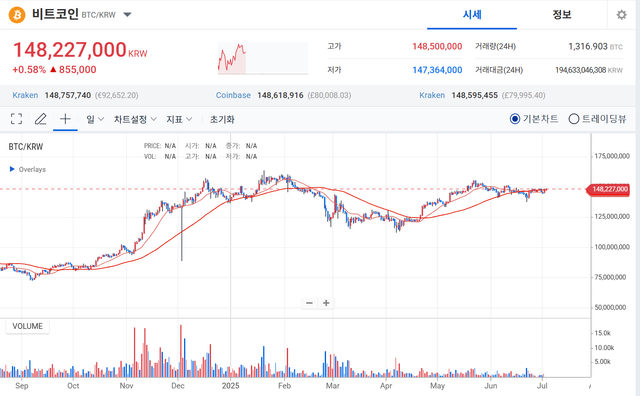
Task: Zoom out chart with minus button
Action: [x=309, y=303]
